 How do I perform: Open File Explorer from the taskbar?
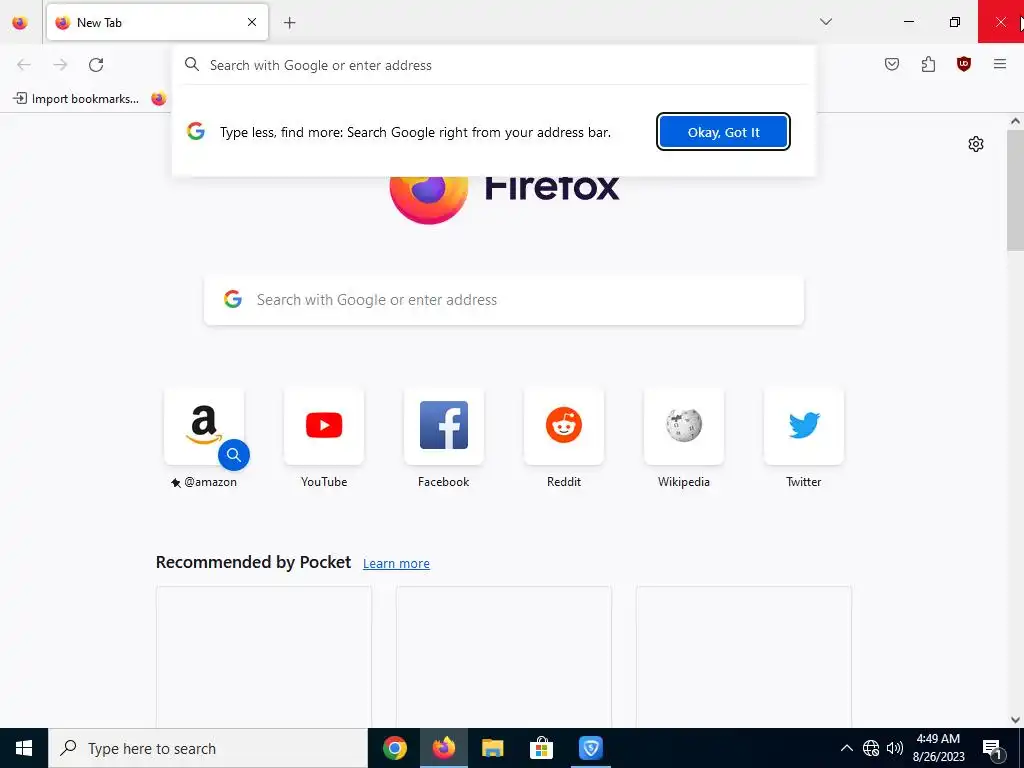point(492,748)
